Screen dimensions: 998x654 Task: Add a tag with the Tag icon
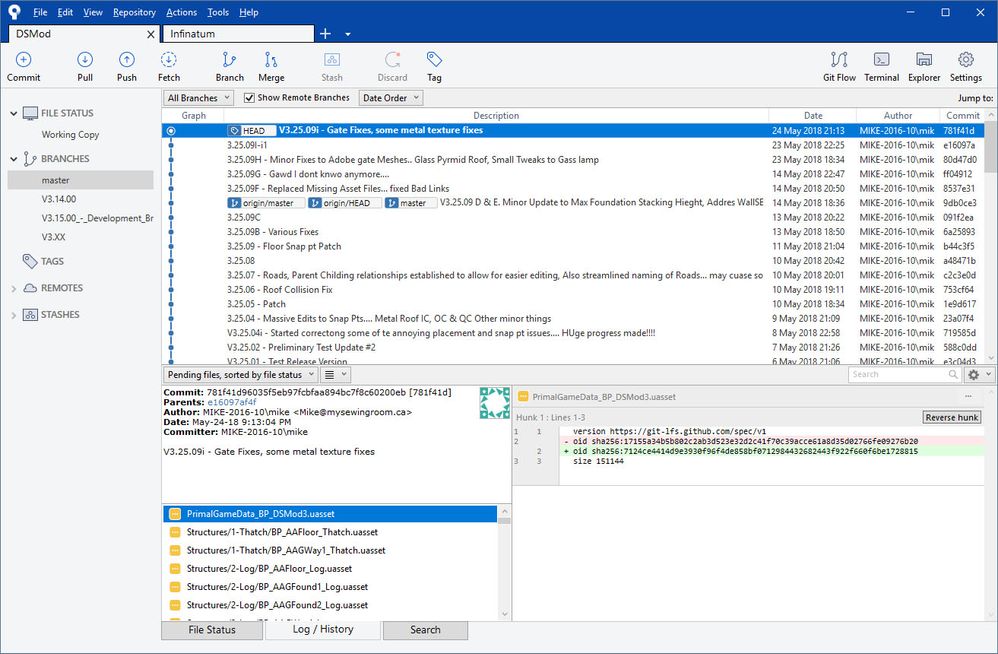434,66
